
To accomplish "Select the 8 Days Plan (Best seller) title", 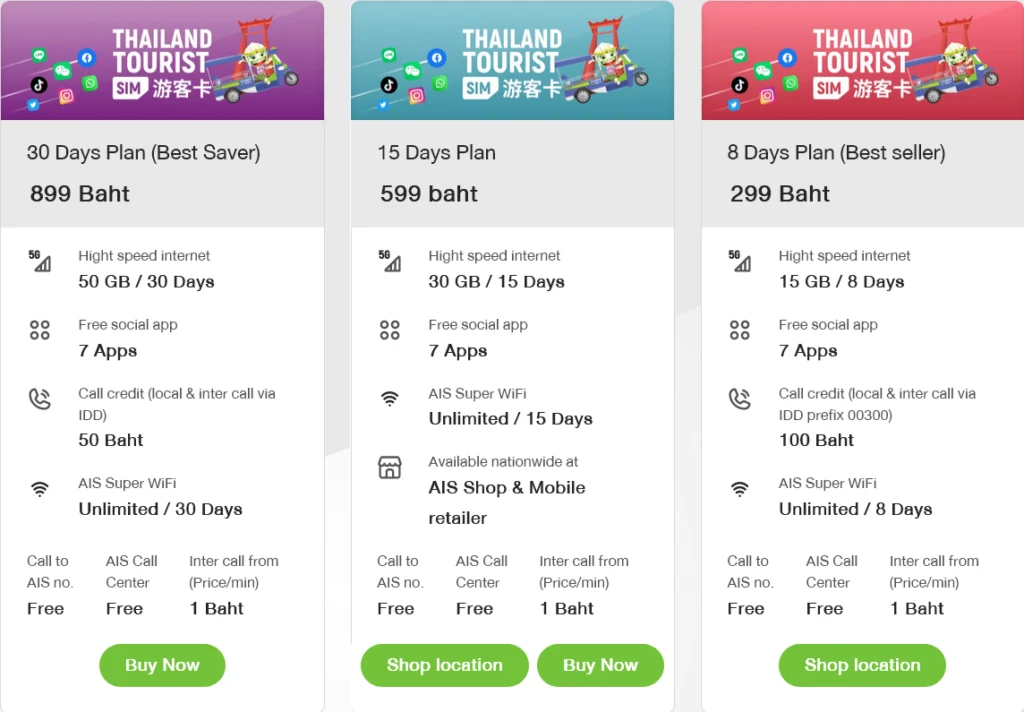I will click(x=836, y=153).
